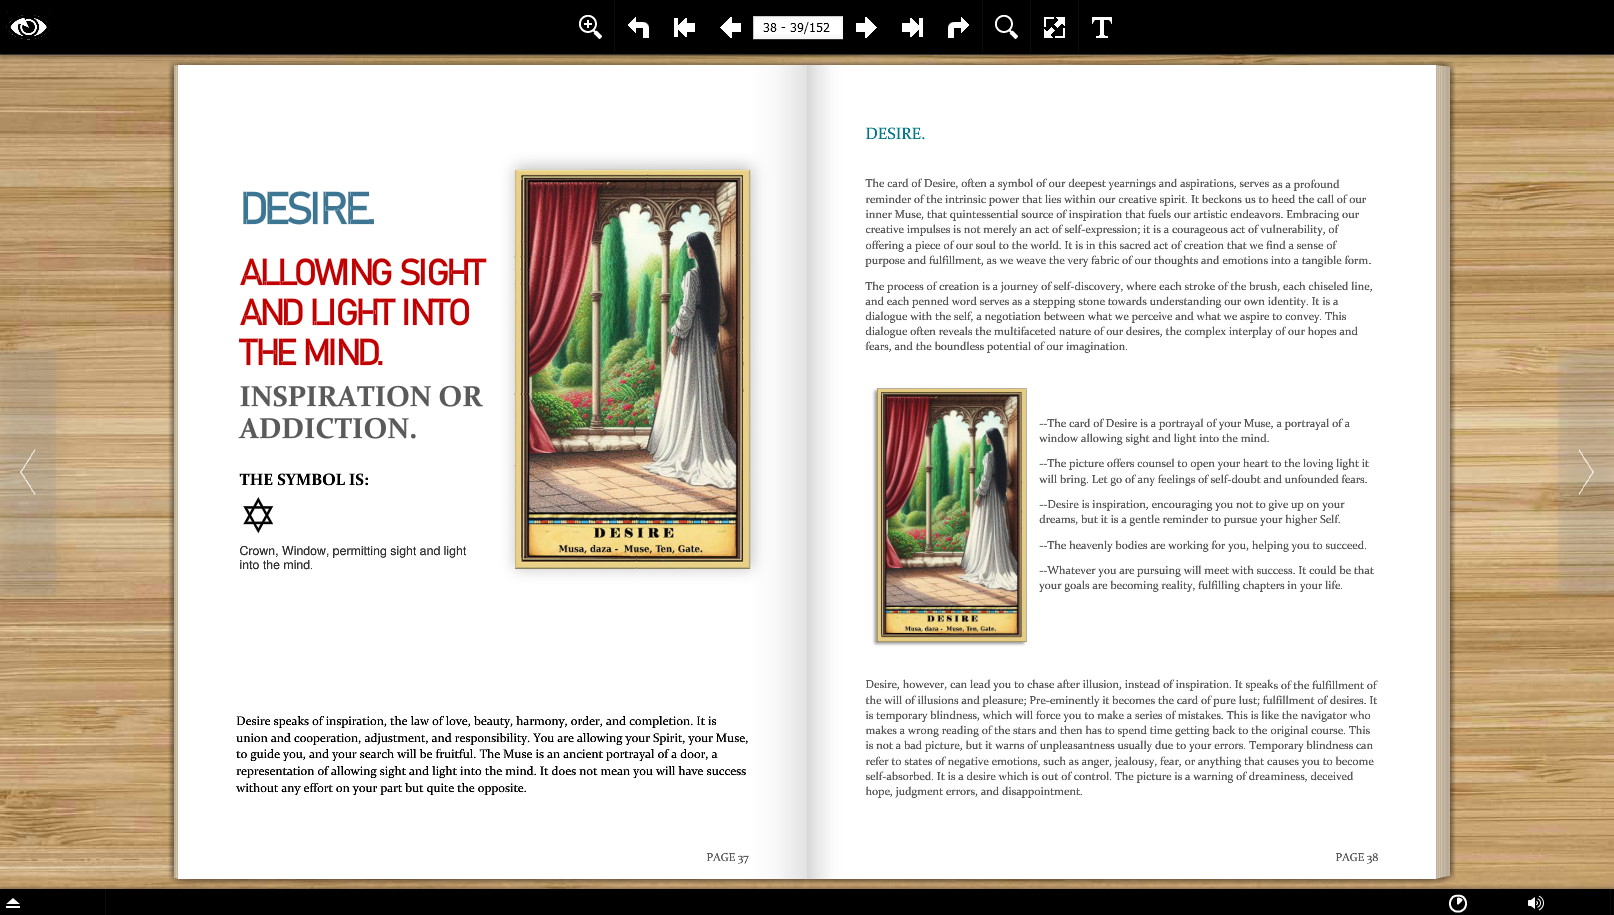Toggle fullscreen mode
Viewport: 1614px width, 915px height.
pyautogui.click(x=1054, y=27)
